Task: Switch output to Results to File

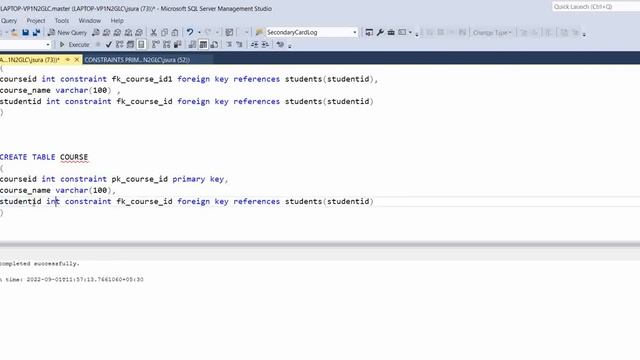Action: [x=214, y=44]
